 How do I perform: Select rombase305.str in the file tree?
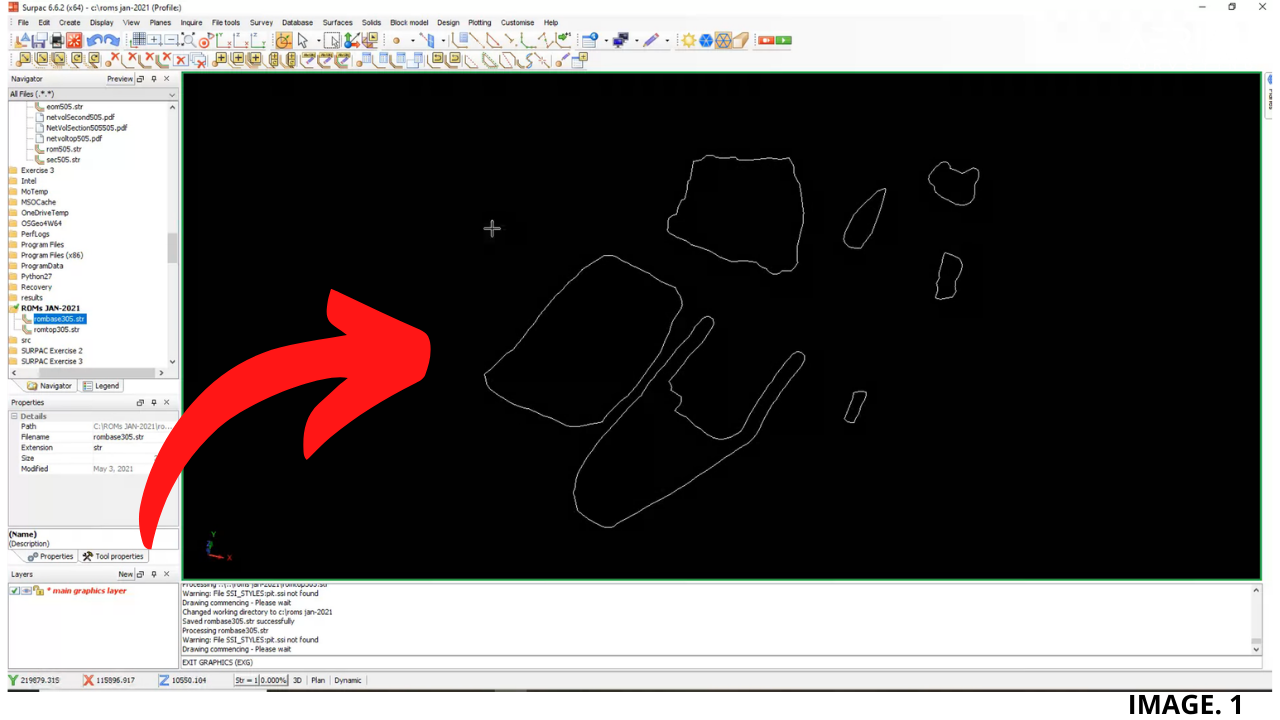59,319
